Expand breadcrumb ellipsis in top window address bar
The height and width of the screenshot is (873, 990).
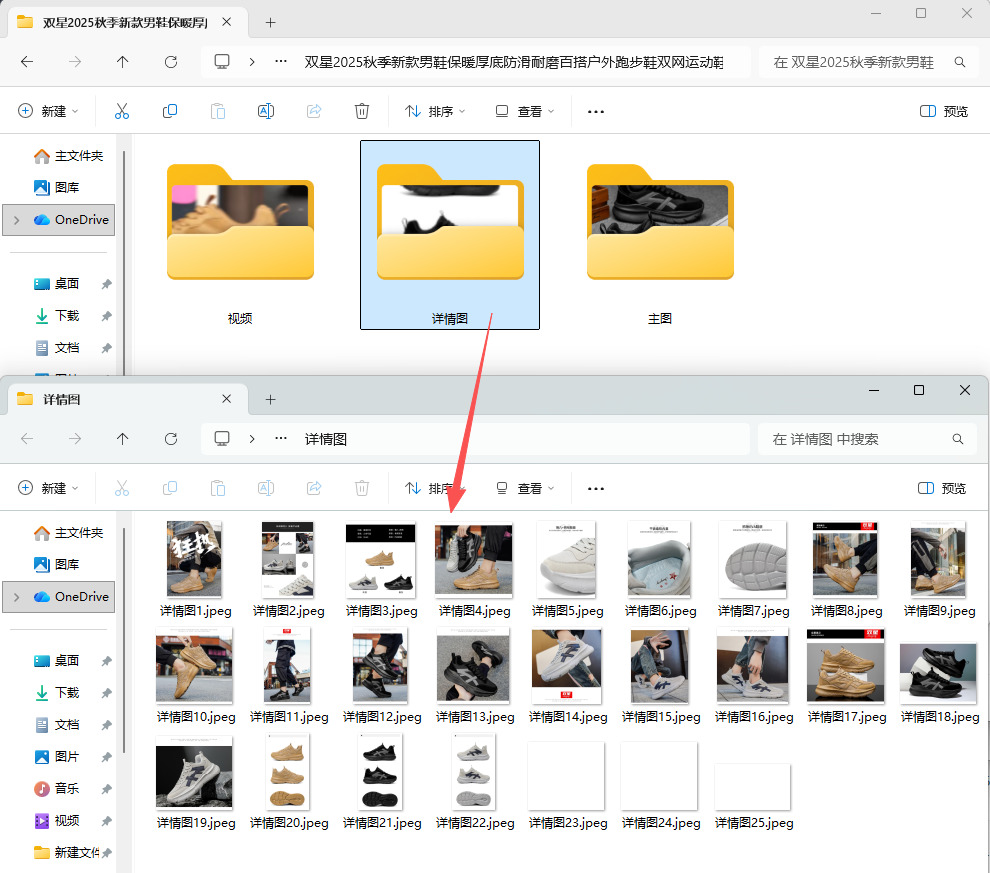(281, 62)
